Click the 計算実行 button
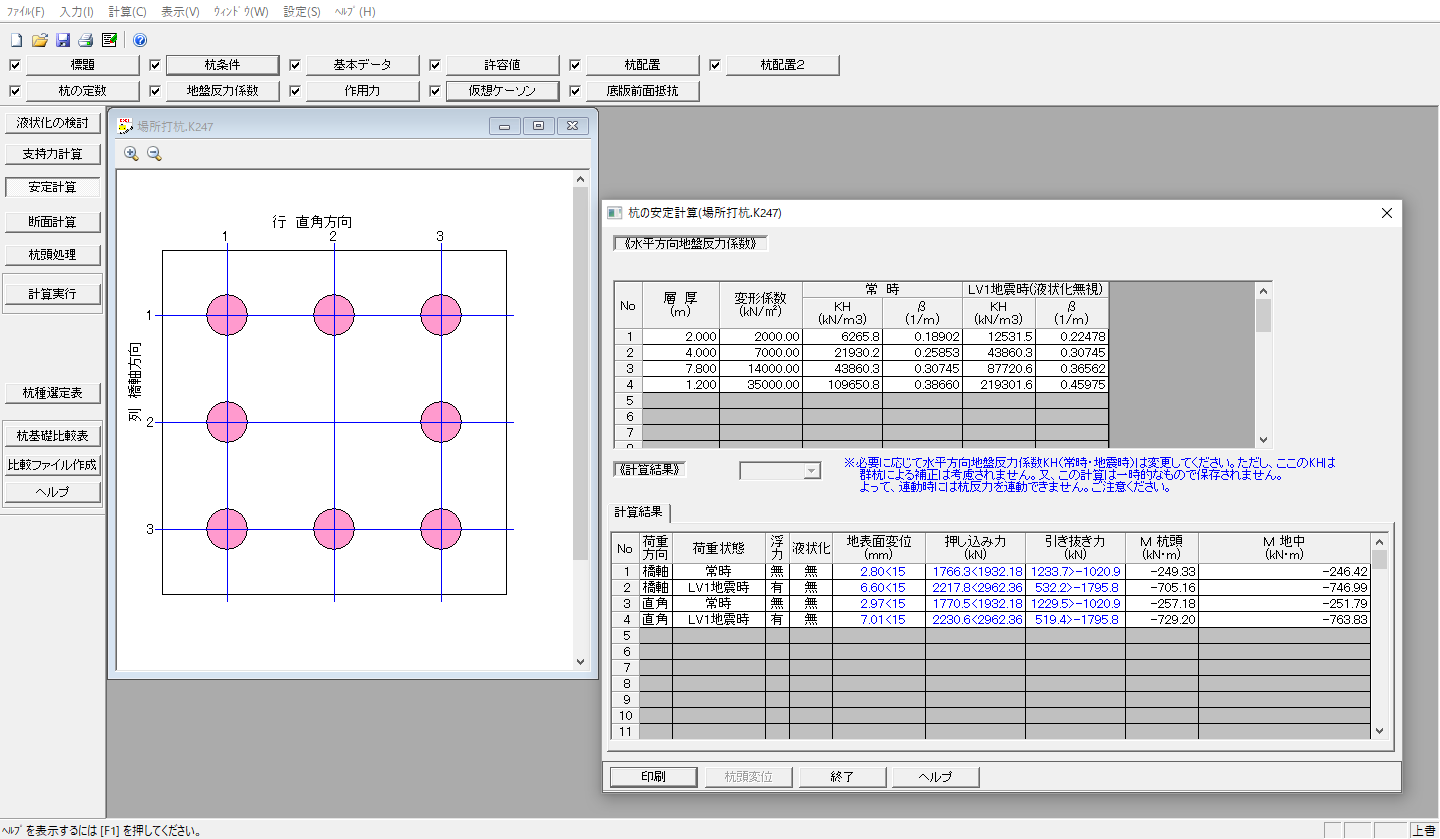 [x=52, y=294]
